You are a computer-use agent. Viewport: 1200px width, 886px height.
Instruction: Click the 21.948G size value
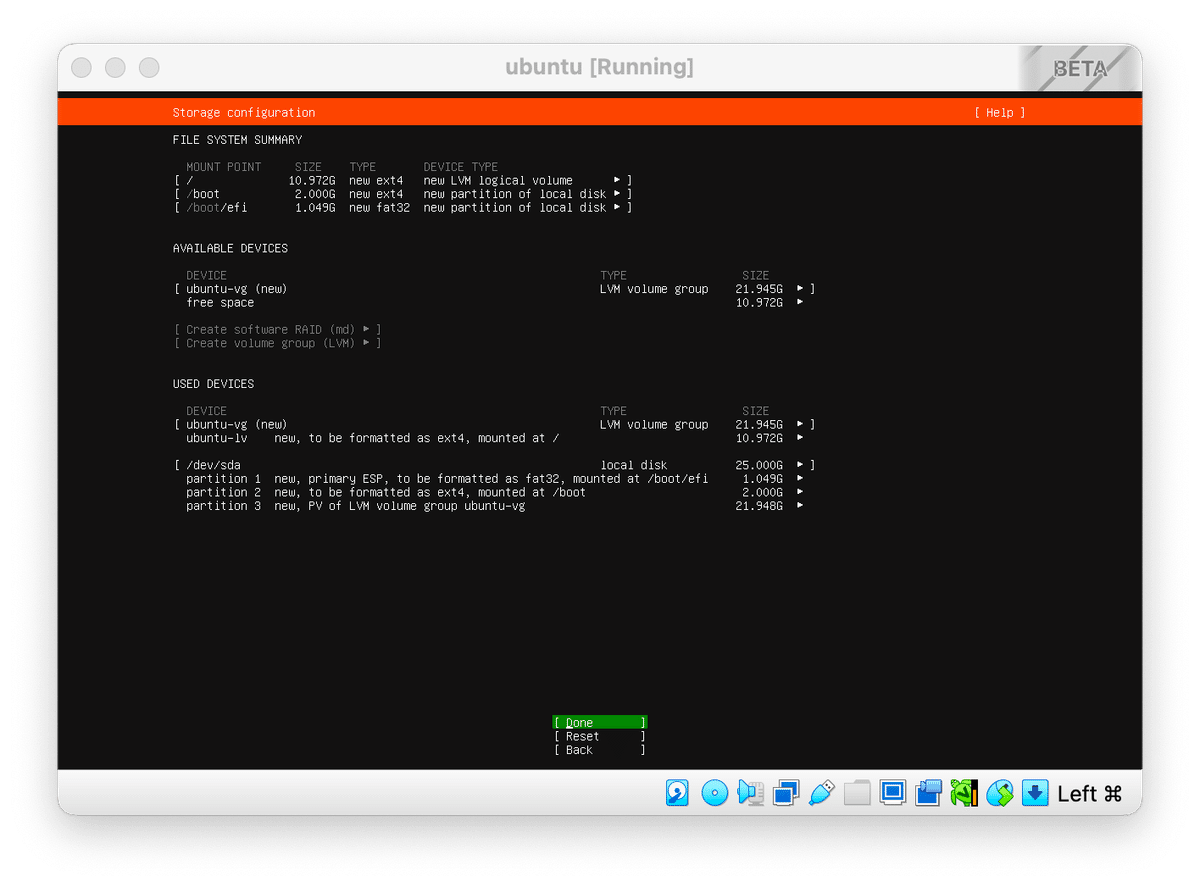click(759, 506)
